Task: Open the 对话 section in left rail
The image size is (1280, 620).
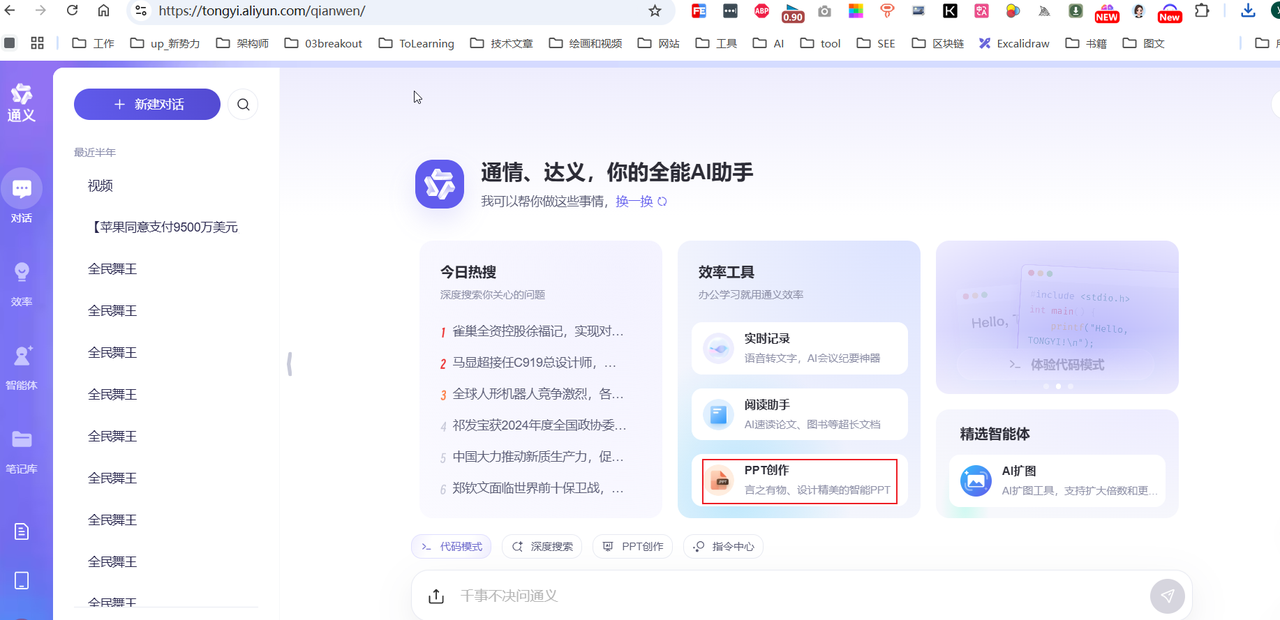Action: 21,196
